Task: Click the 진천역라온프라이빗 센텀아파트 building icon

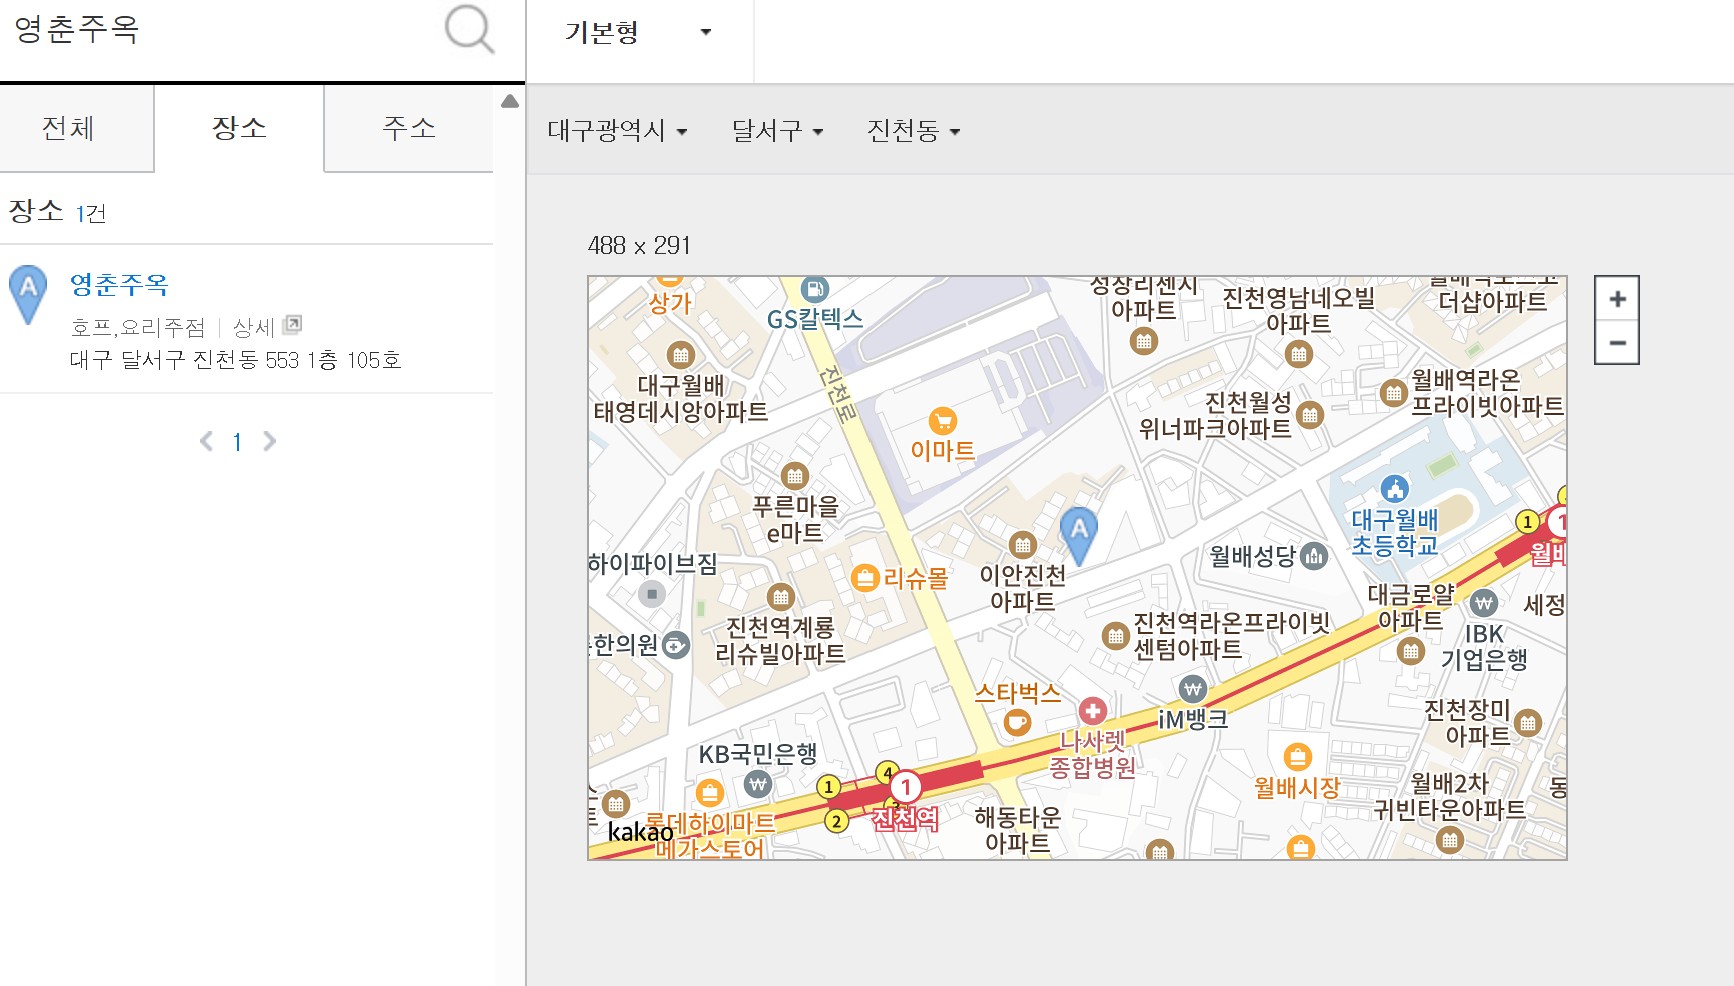Action: point(1115,635)
